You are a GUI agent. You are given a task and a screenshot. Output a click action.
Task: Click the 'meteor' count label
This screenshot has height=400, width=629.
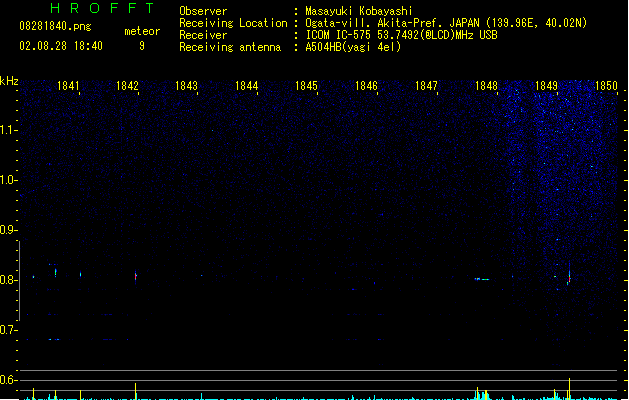tap(142, 31)
